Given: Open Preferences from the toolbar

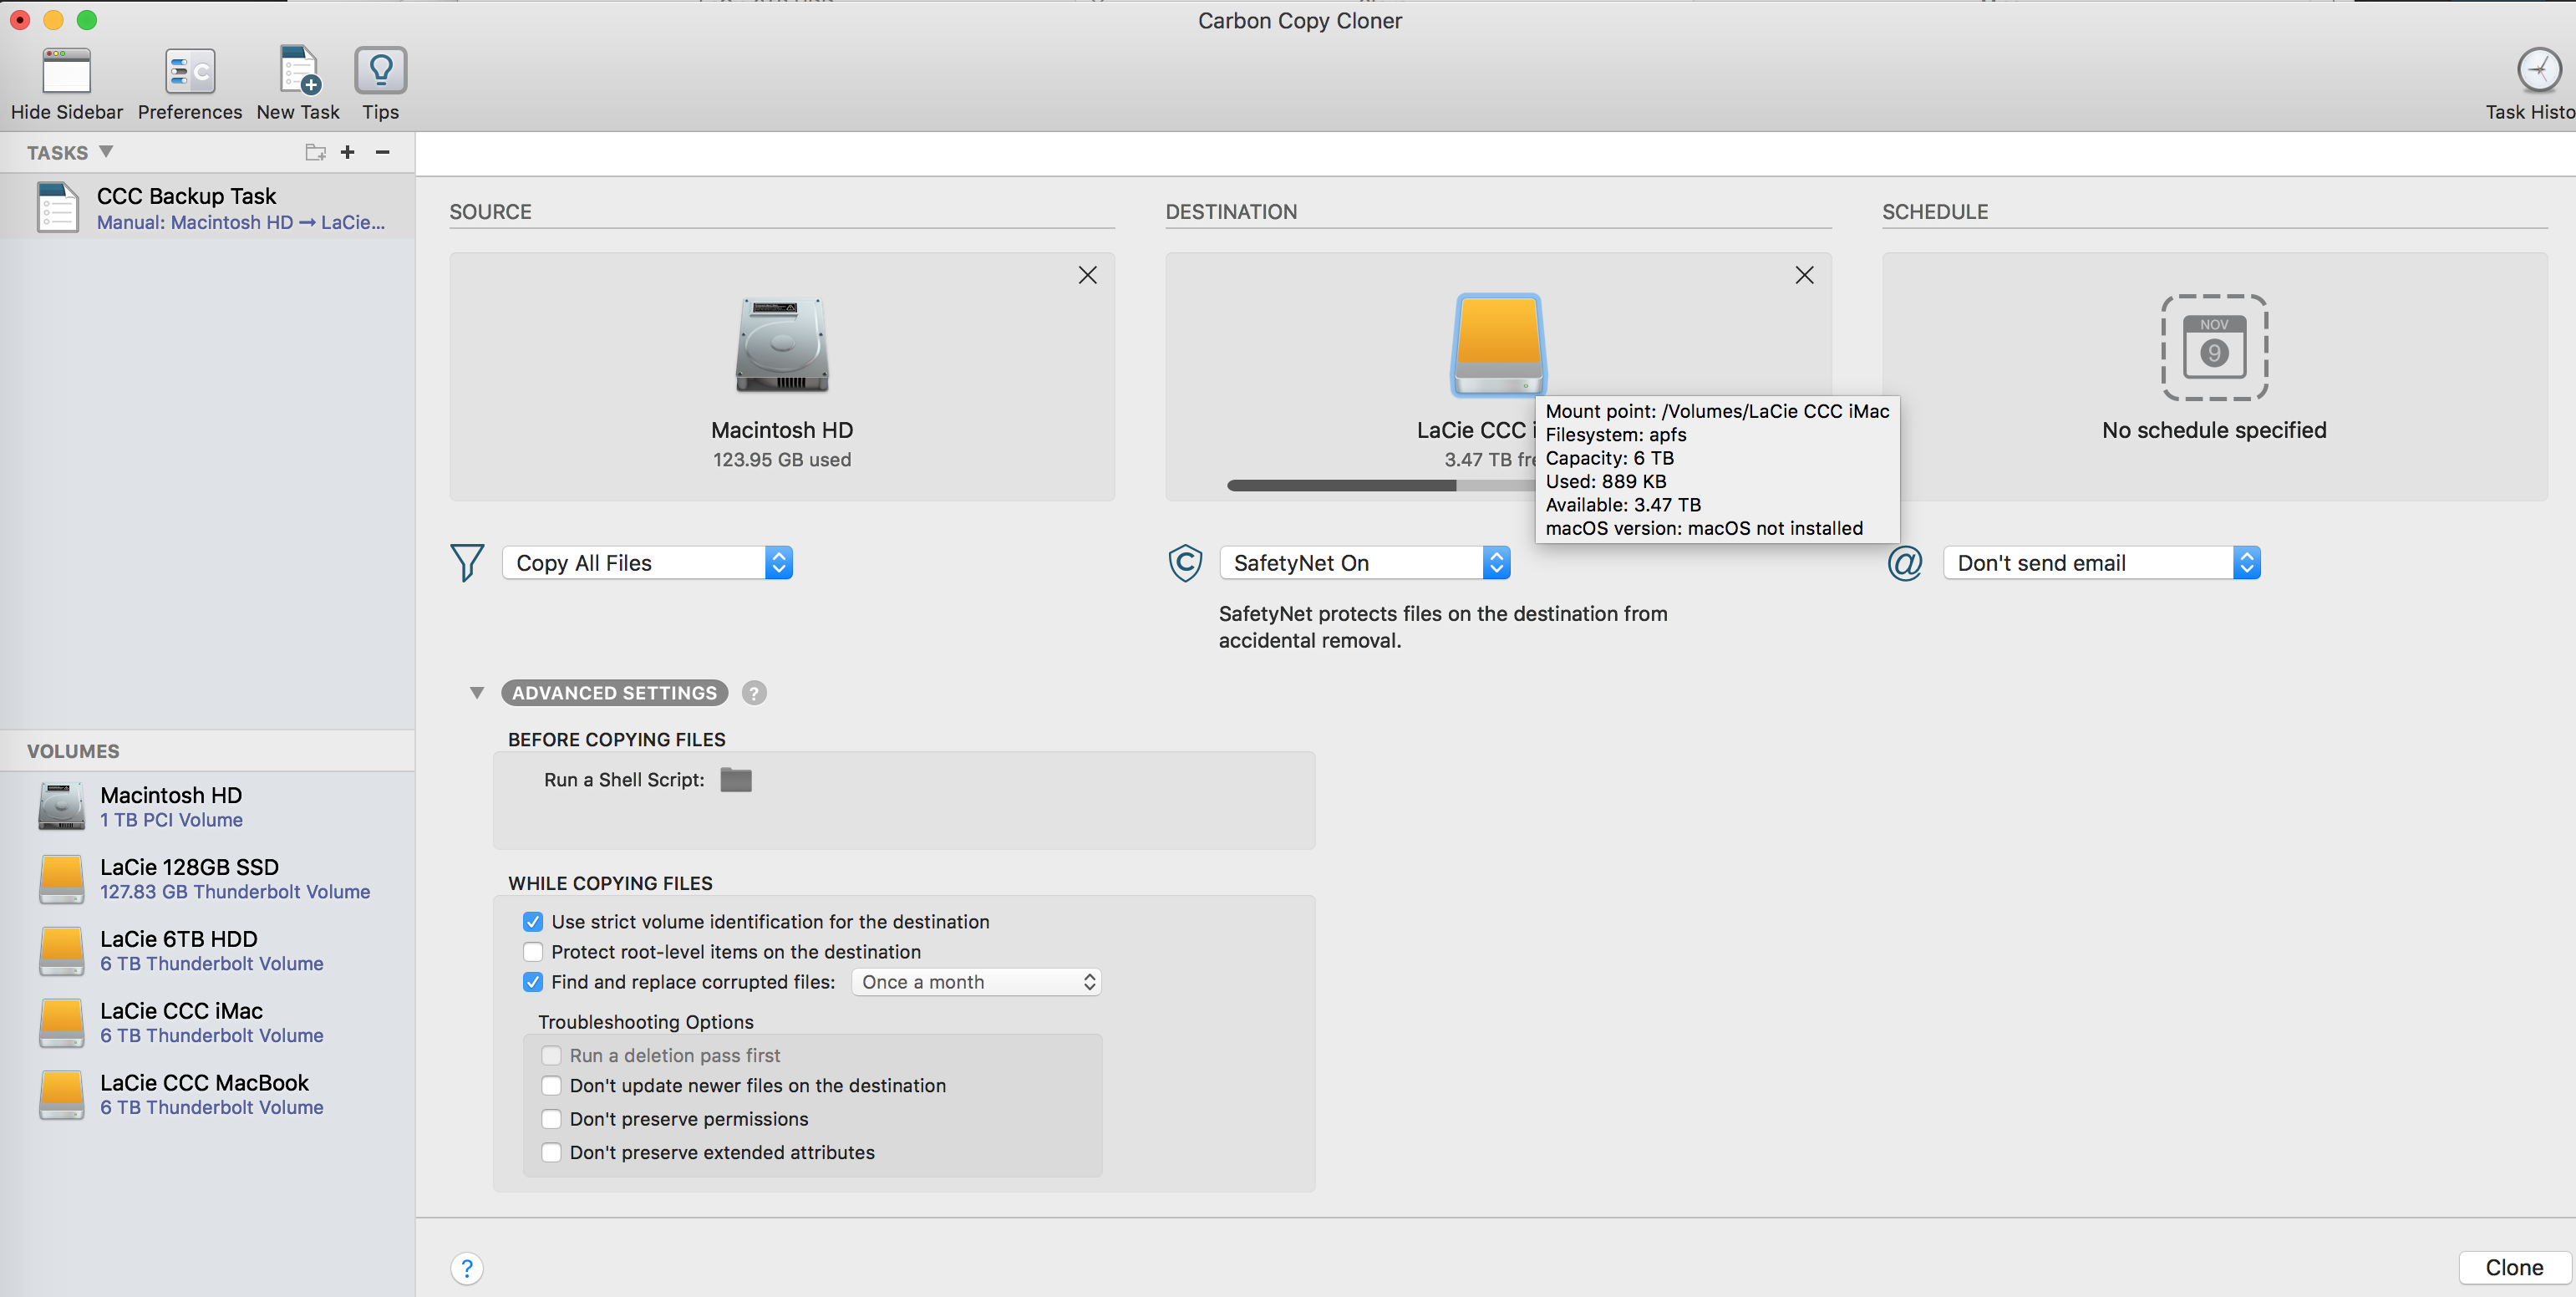Looking at the screenshot, I should point(190,72).
